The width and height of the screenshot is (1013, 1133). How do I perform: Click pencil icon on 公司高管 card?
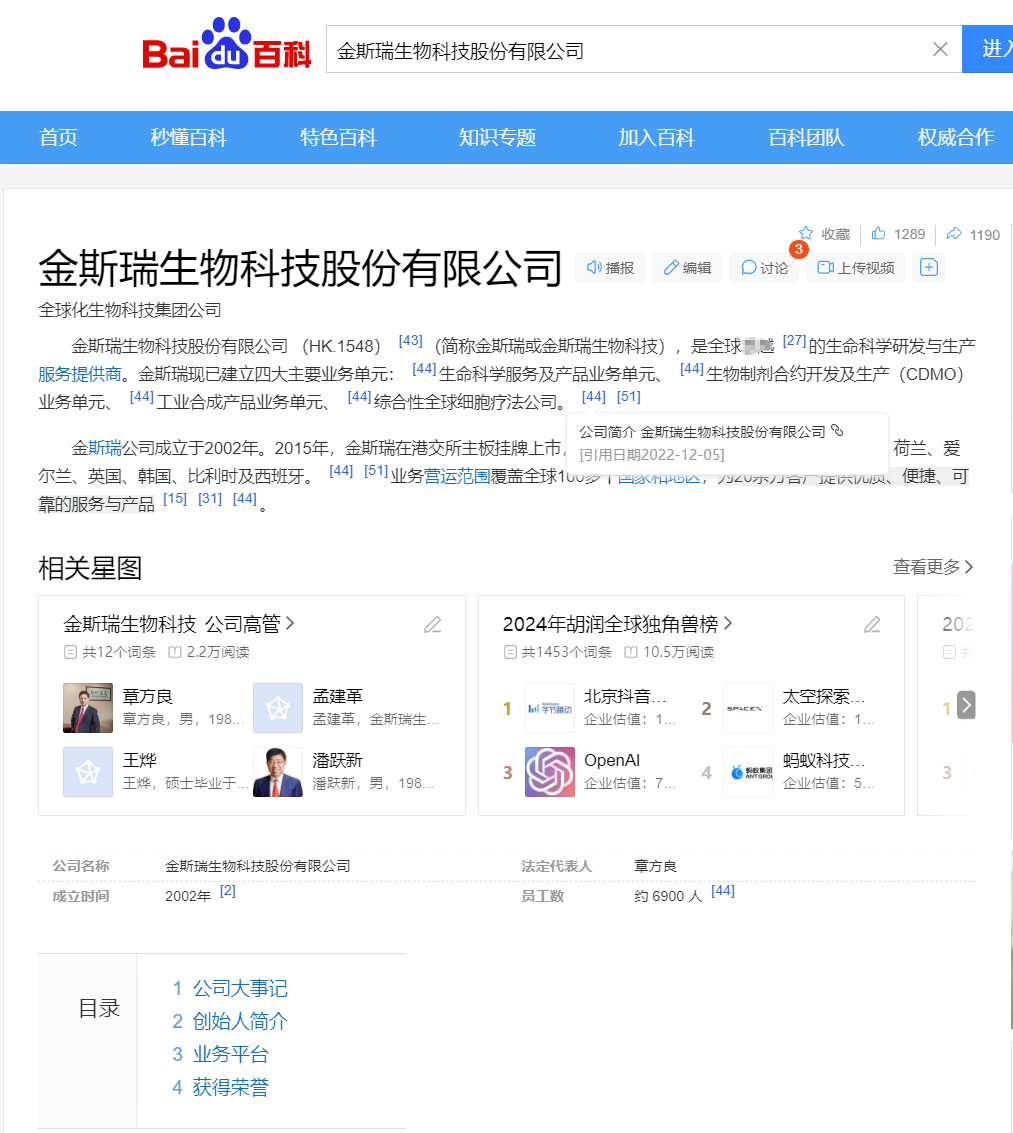point(432,625)
